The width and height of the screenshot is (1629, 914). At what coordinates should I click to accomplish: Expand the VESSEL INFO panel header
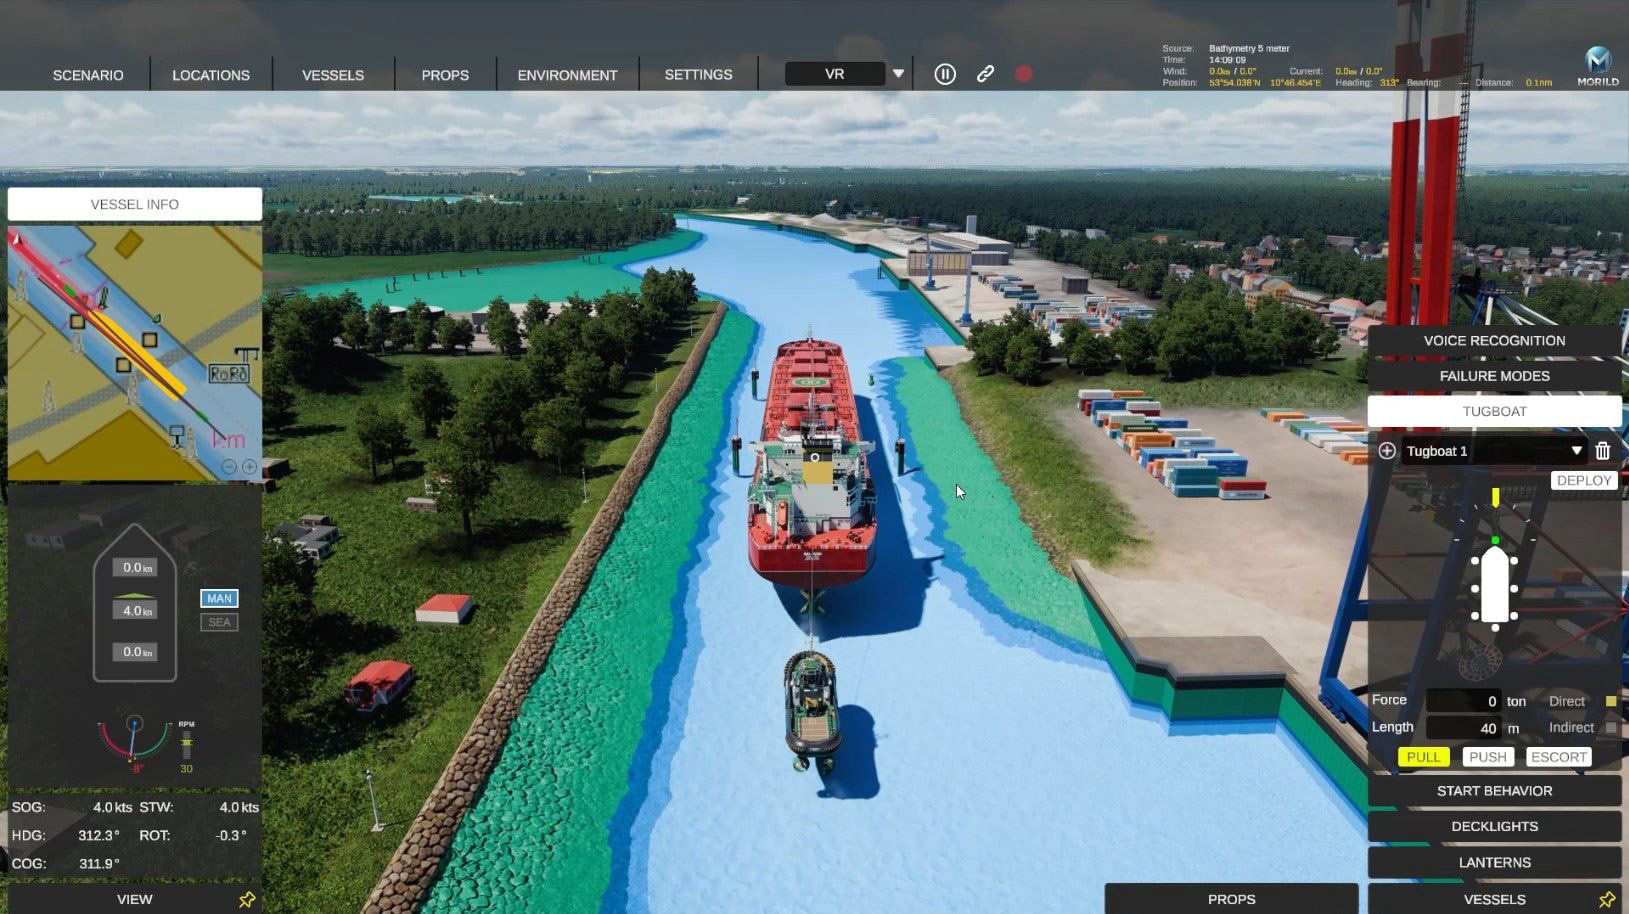(135, 204)
